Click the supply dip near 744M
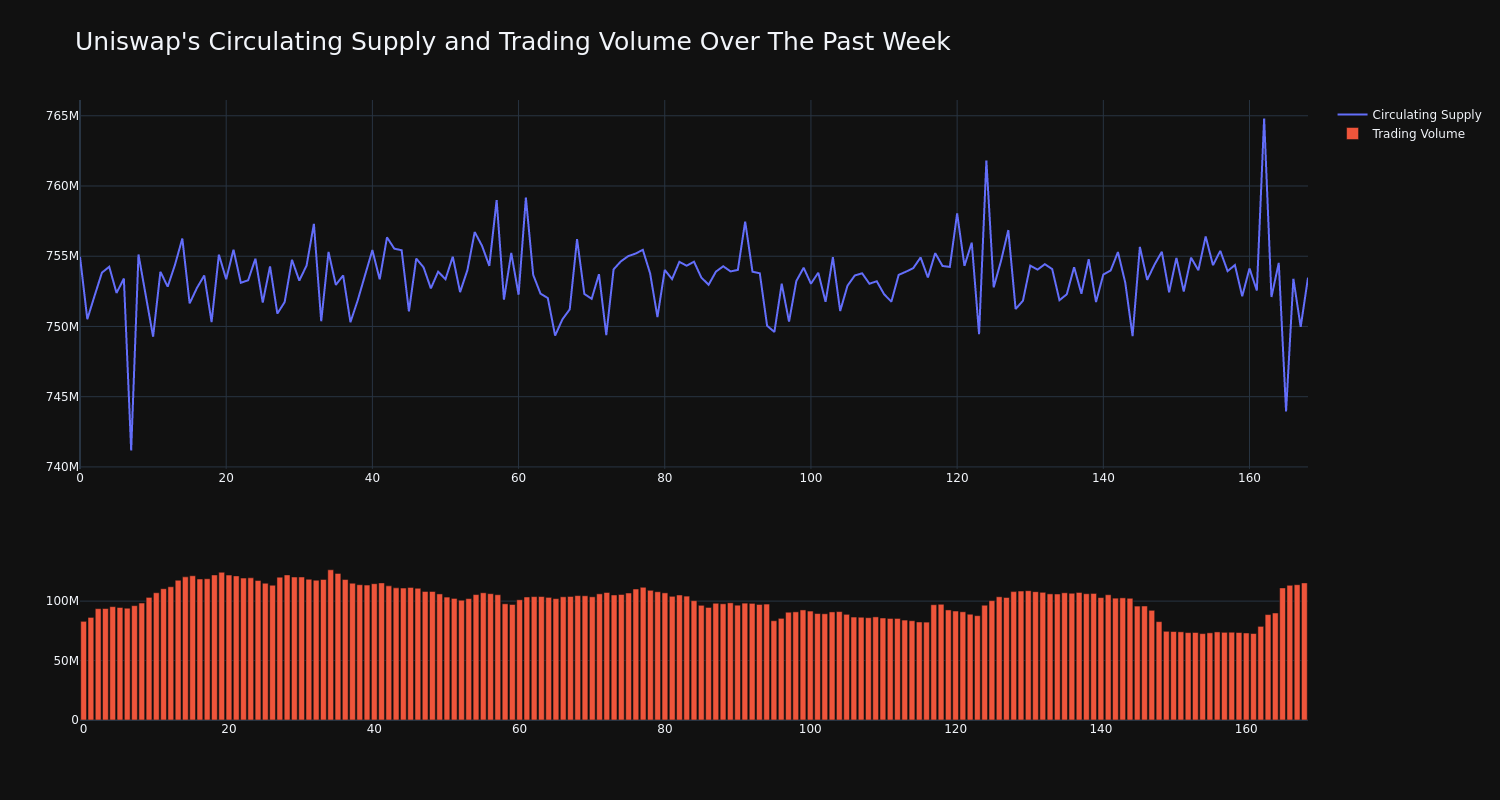1500x800 pixels. [1286, 410]
